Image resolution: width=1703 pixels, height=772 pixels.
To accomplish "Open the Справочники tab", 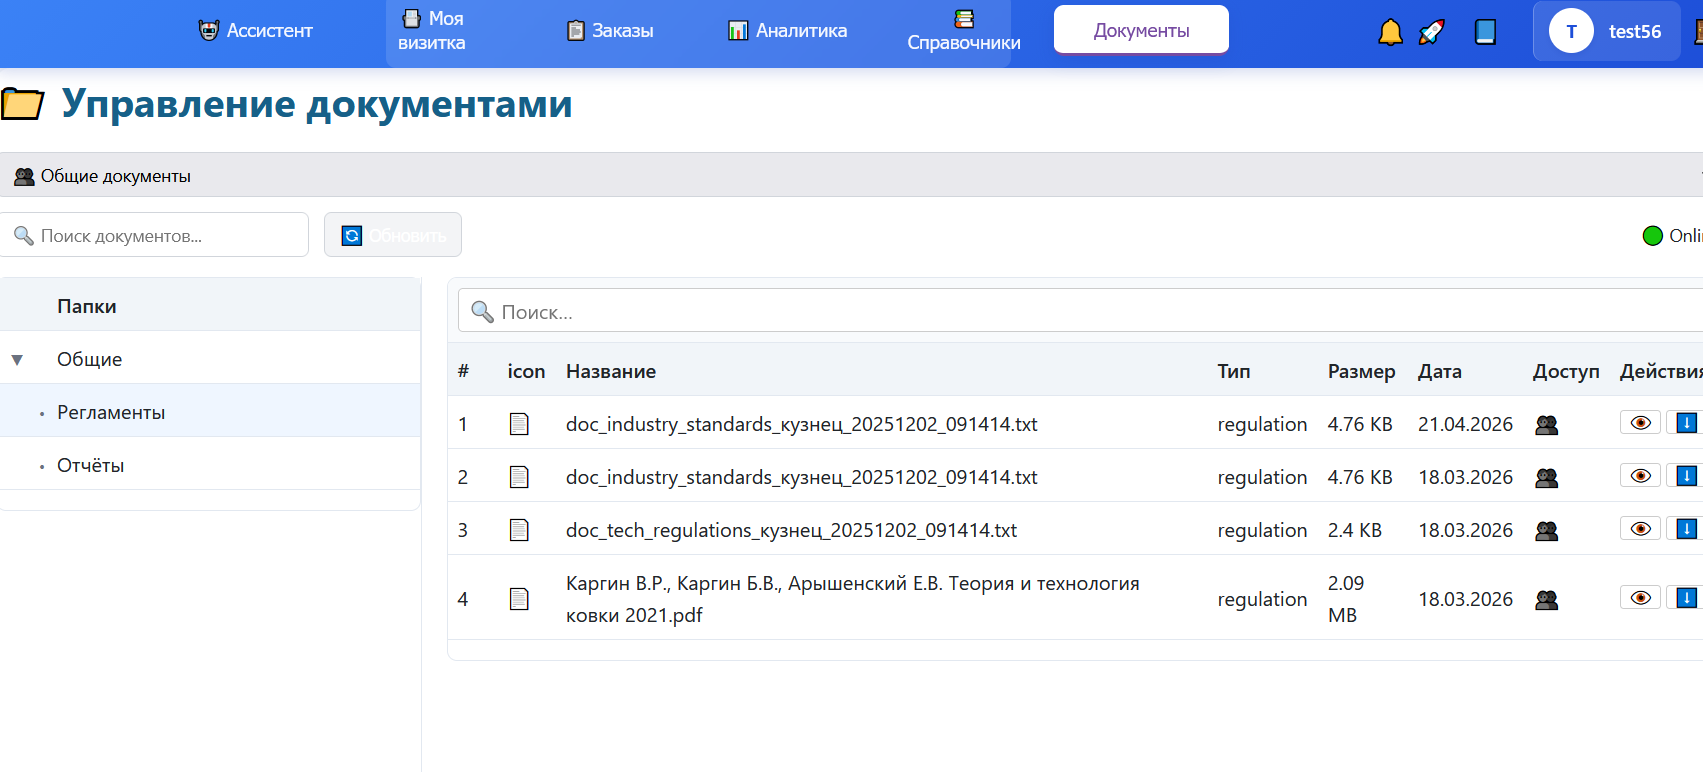I will coord(964,31).
